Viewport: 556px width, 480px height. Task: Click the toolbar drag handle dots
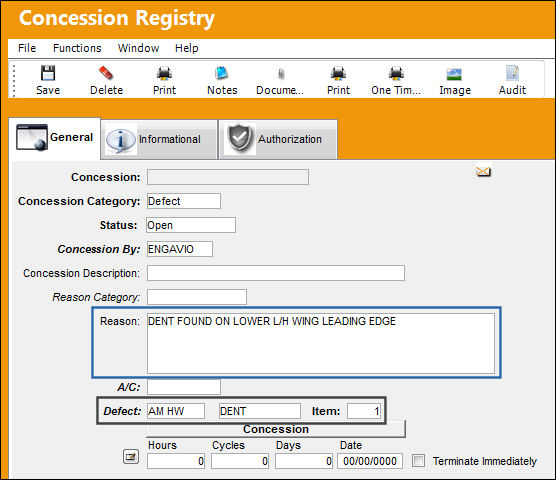coord(14,80)
